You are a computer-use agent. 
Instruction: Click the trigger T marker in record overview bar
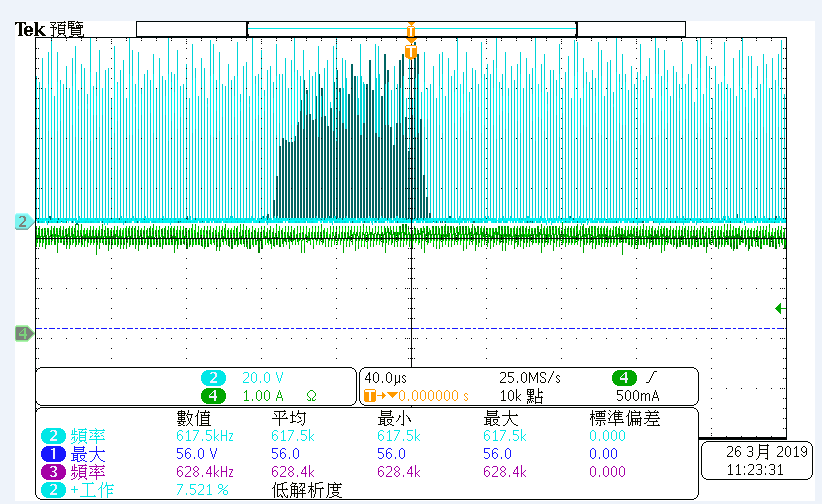pyautogui.click(x=411, y=30)
